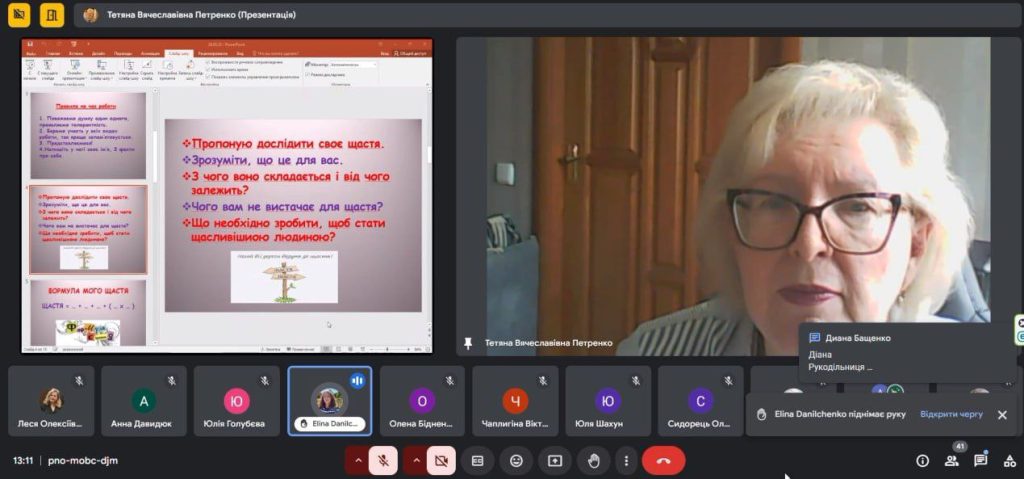Open meeting details info icon
This screenshot has height=479, width=1024.
[922, 461]
